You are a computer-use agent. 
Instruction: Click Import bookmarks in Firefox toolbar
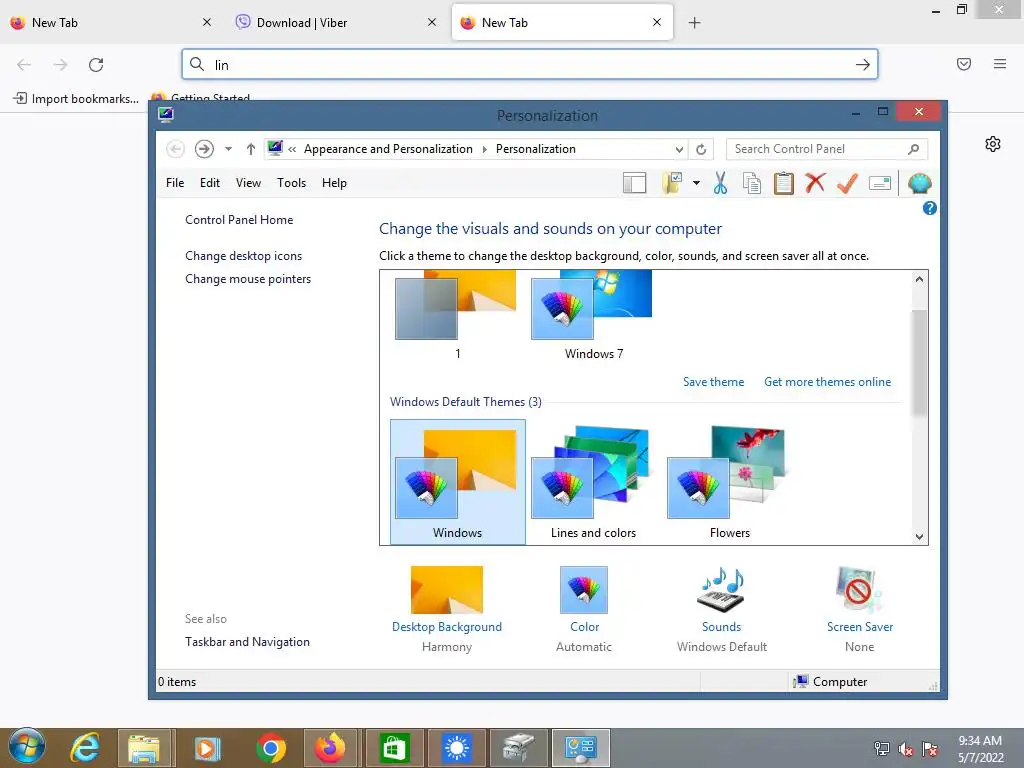click(x=76, y=99)
